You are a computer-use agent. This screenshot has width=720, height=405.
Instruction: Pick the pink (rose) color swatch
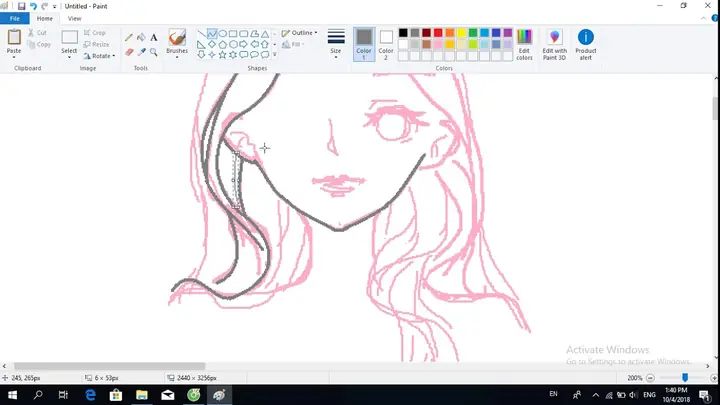(438, 44)
